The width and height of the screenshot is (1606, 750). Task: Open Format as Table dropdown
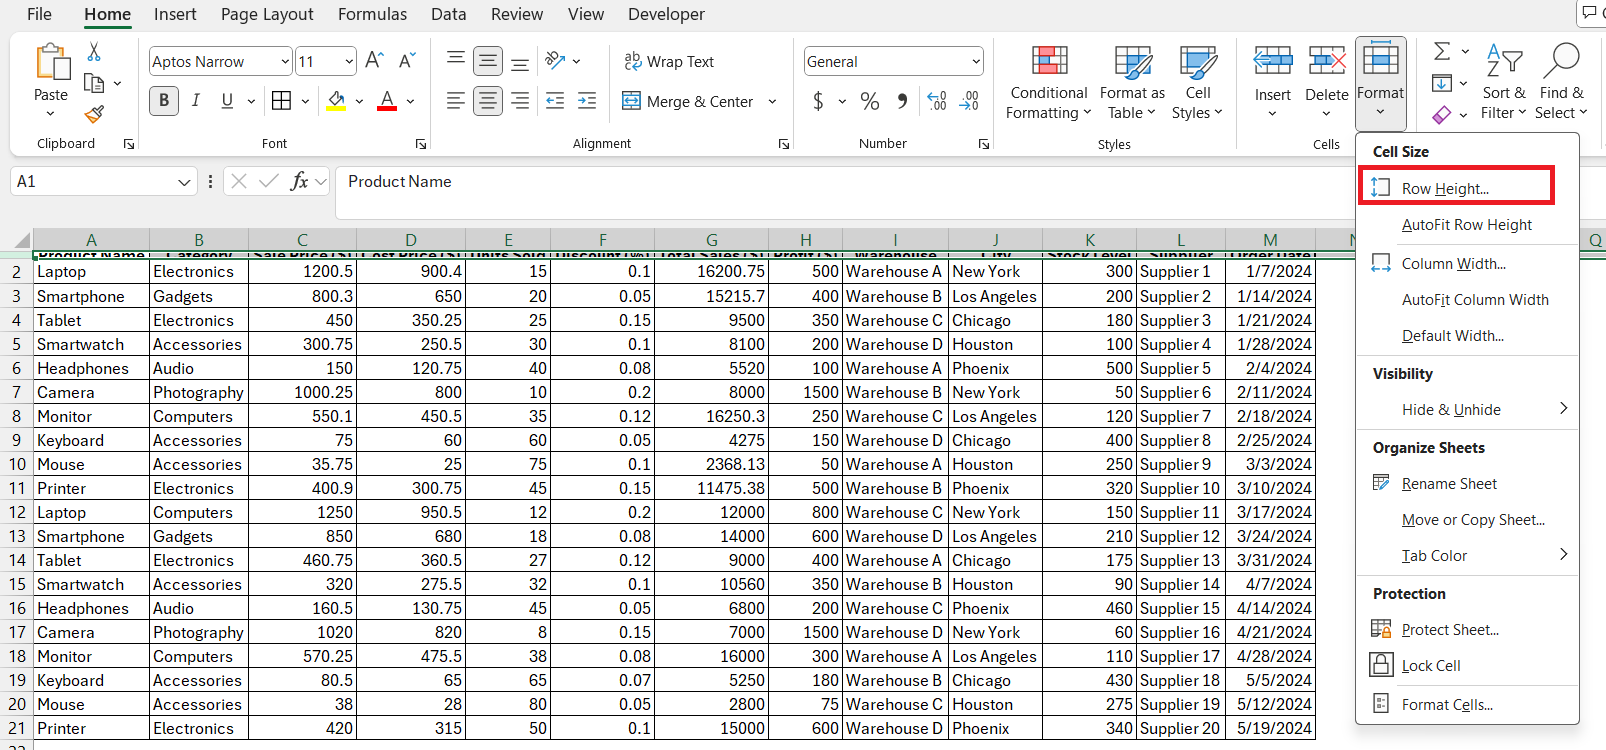[1132, 82]
